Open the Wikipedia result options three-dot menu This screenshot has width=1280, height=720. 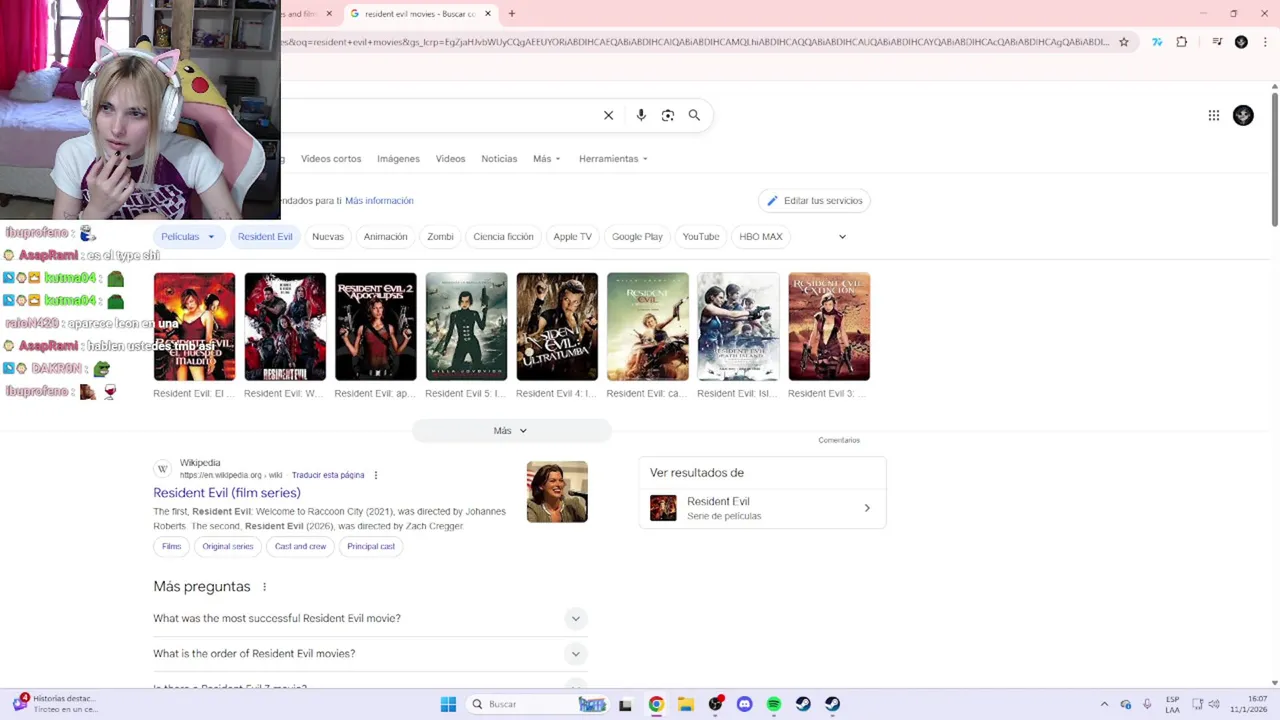coord(376,475)
